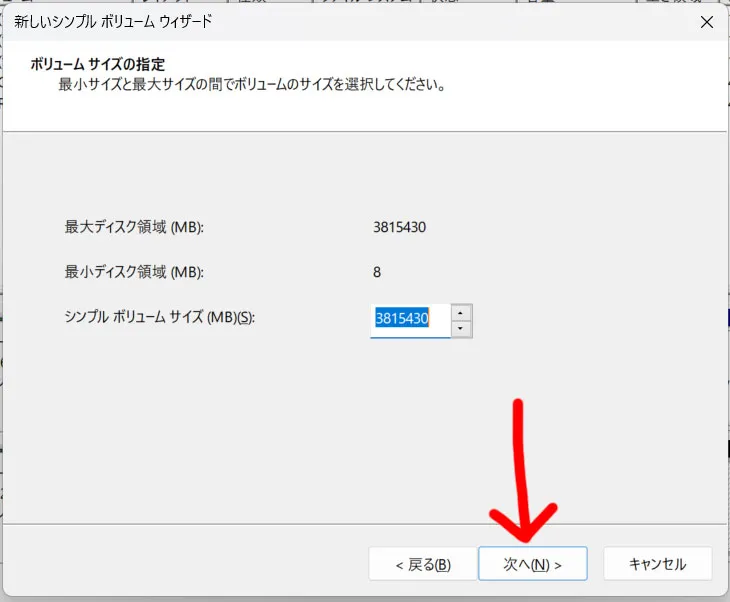Image resolution: width=730 pixels, height=602 pixels.
Task: Click the wizard title bar text
Action: (x=113, y=22)
